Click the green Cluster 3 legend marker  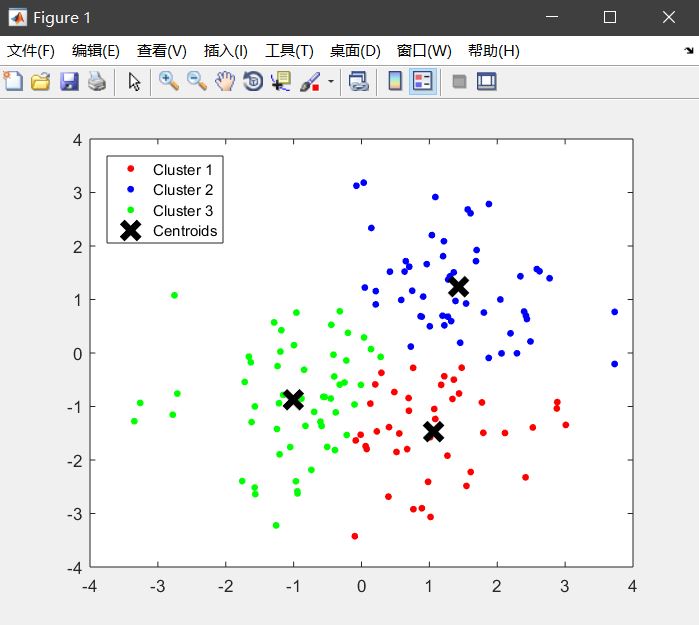131,210
